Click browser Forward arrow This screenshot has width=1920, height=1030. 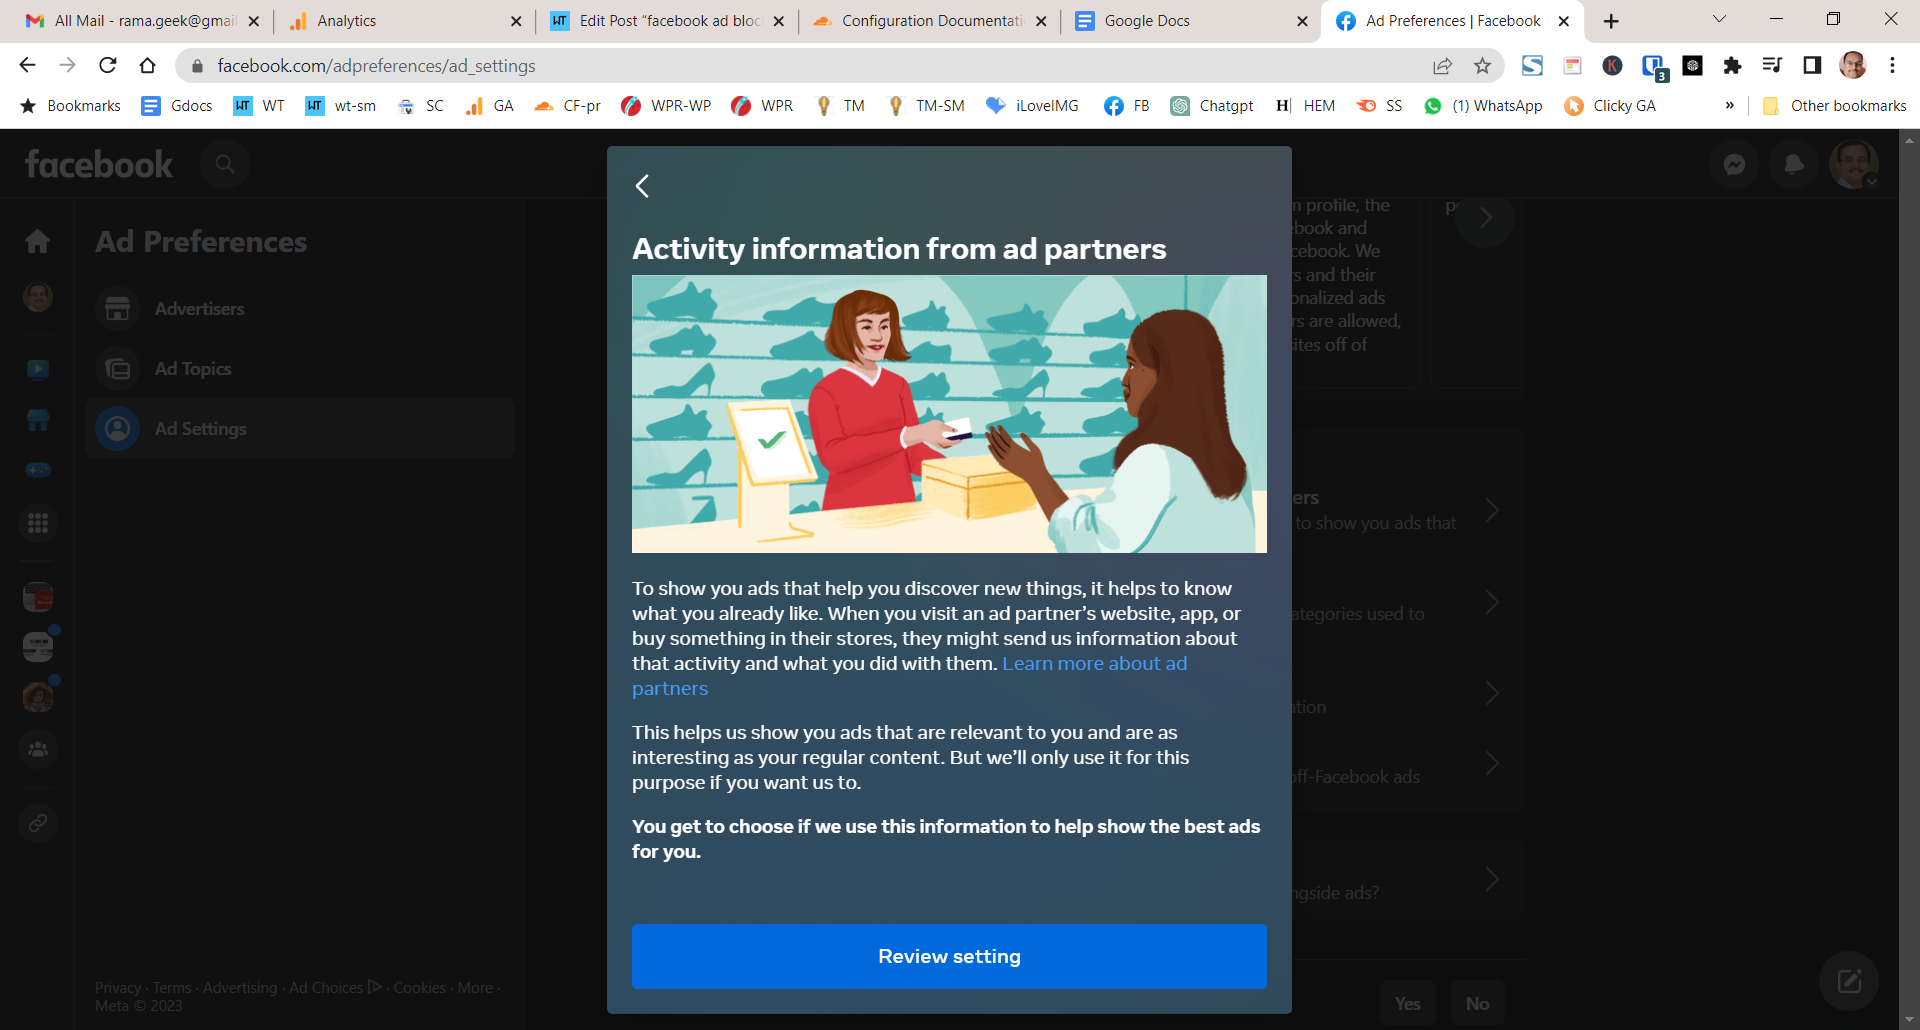pyautogui.click(x=67, y=65)
